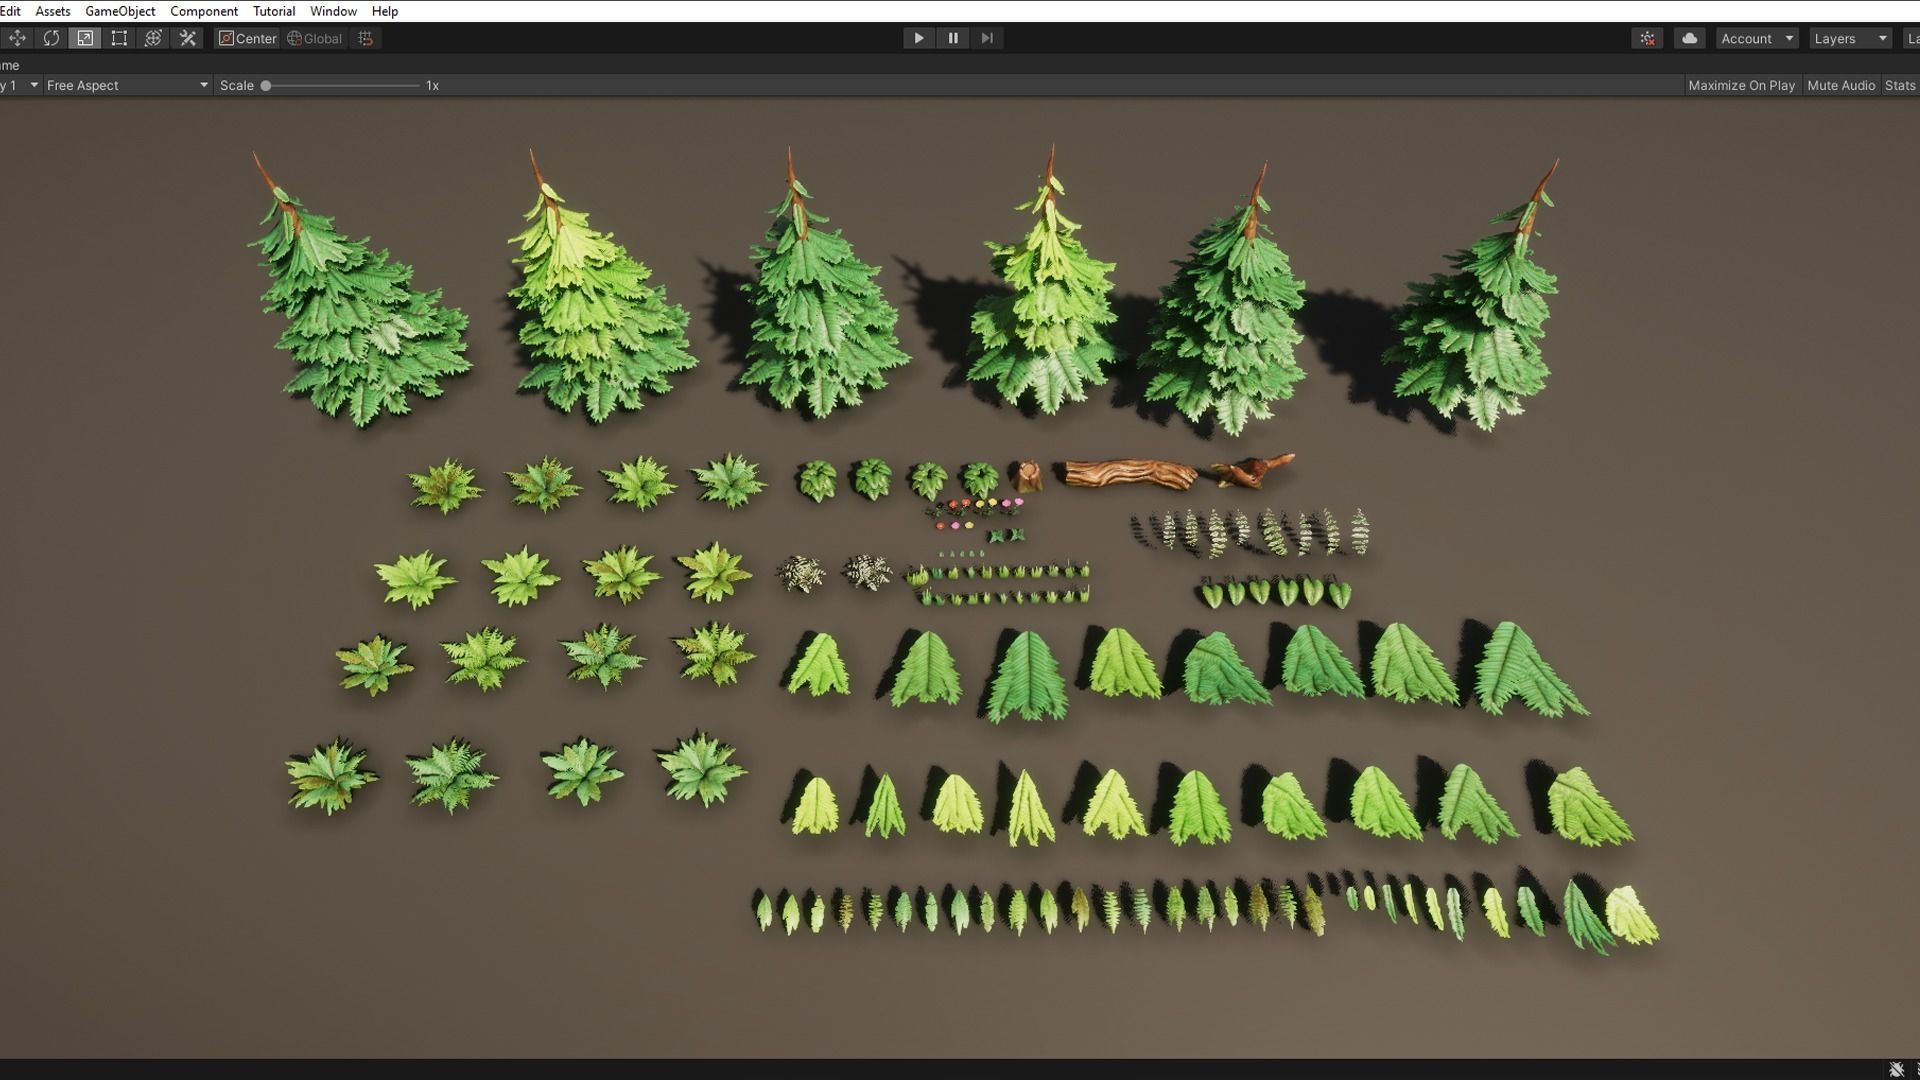The image size is (1920, 1080).
Task: Toggle Global handle rotation
Action: point(315,38)
